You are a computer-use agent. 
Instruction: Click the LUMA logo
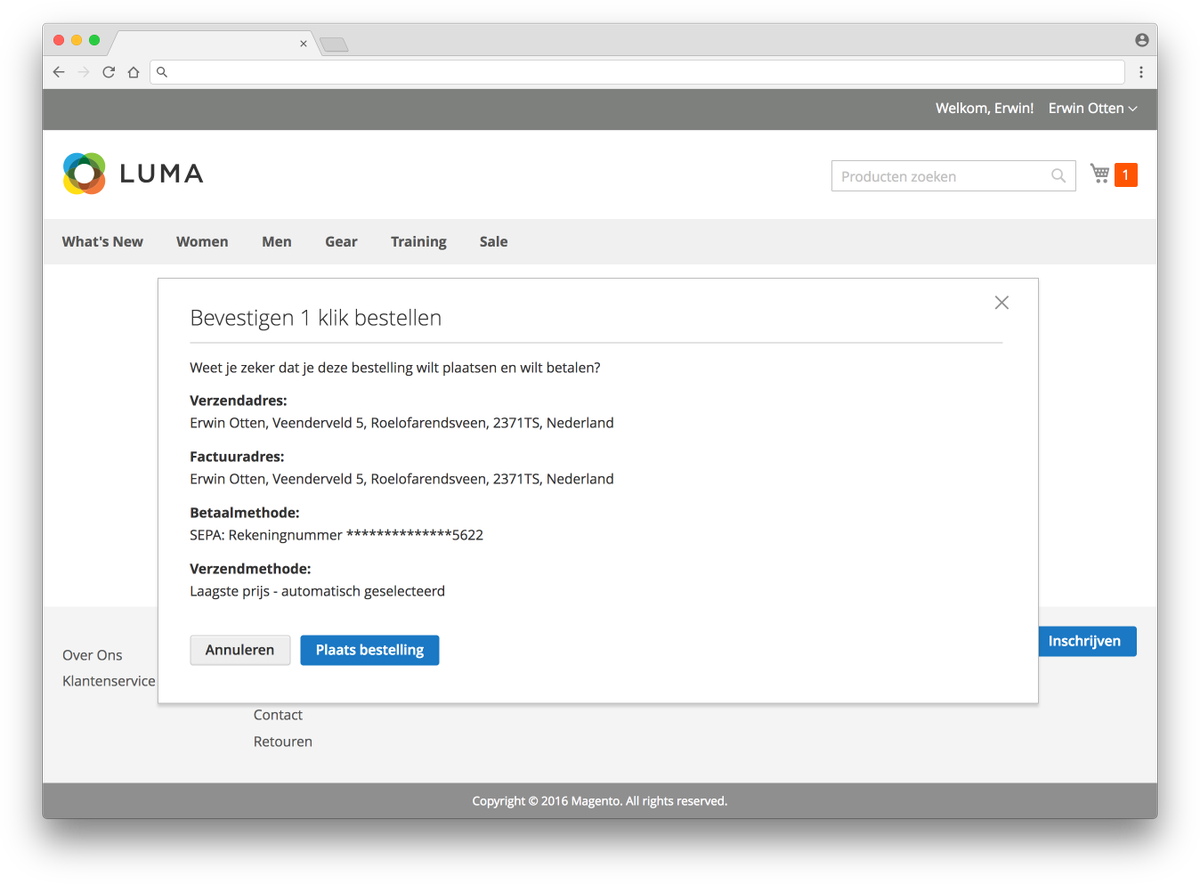[133, 174]
